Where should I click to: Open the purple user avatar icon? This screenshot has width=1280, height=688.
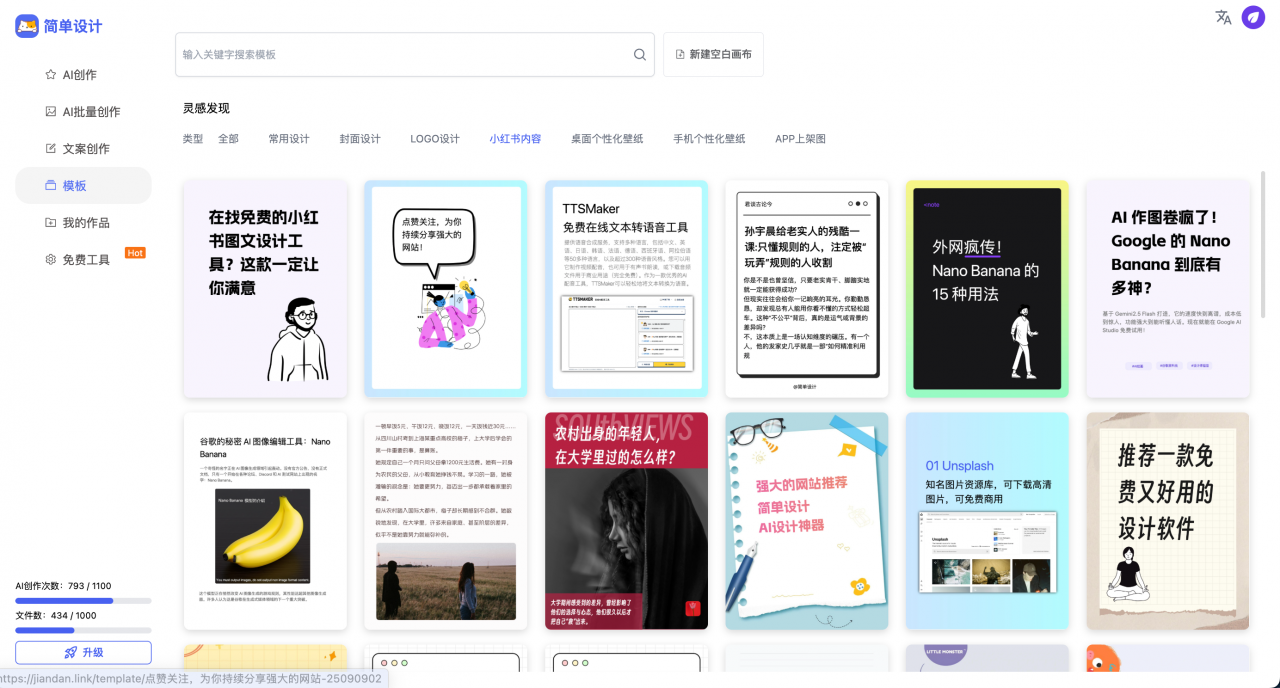pos(1253,17)
